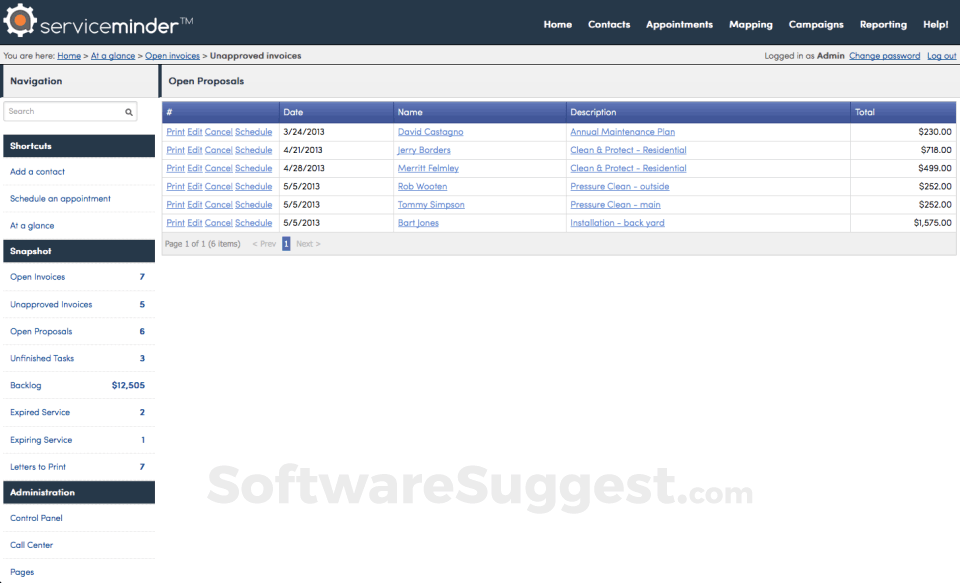Image resolution: width=960 pixels, height=583 pixels.
Task: Open the Installation - back yard description
Action: (x=617, y=223)
